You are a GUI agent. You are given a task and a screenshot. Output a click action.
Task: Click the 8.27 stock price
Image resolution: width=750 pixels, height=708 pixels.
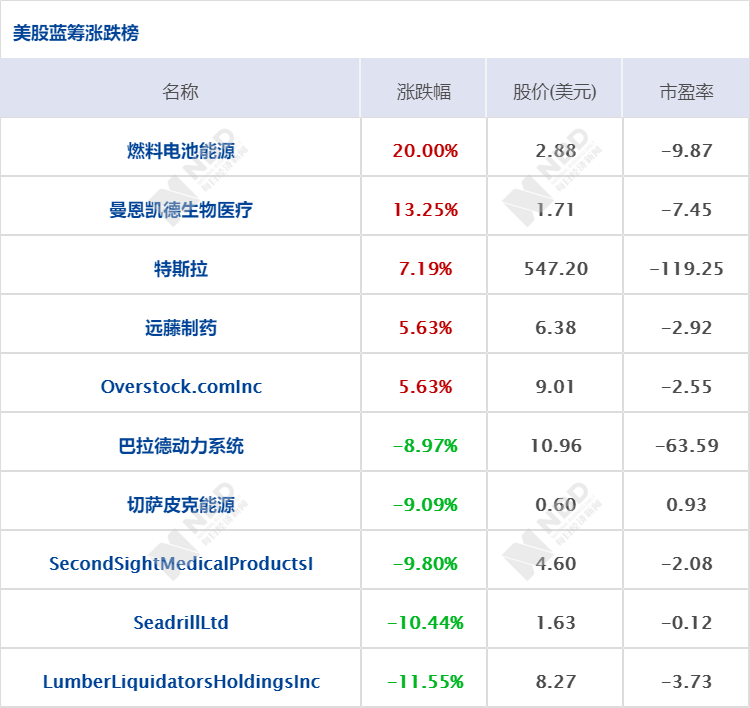(556, 682)
